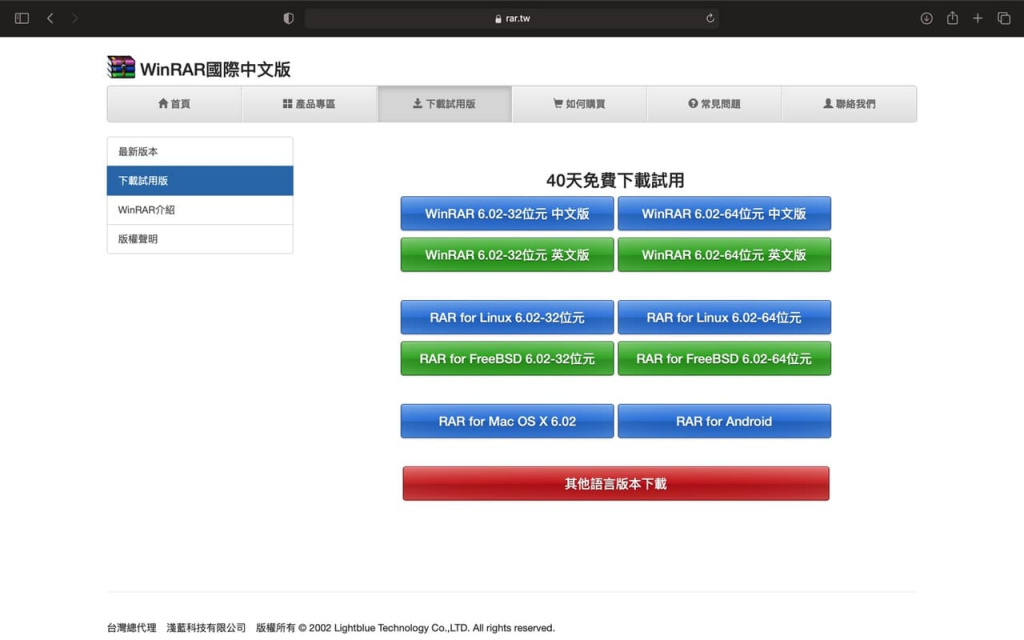Screen dimensions: 1024x640
Task: Download RAR for FreeBSD 6.02-32位元
Action: [507, 359]
